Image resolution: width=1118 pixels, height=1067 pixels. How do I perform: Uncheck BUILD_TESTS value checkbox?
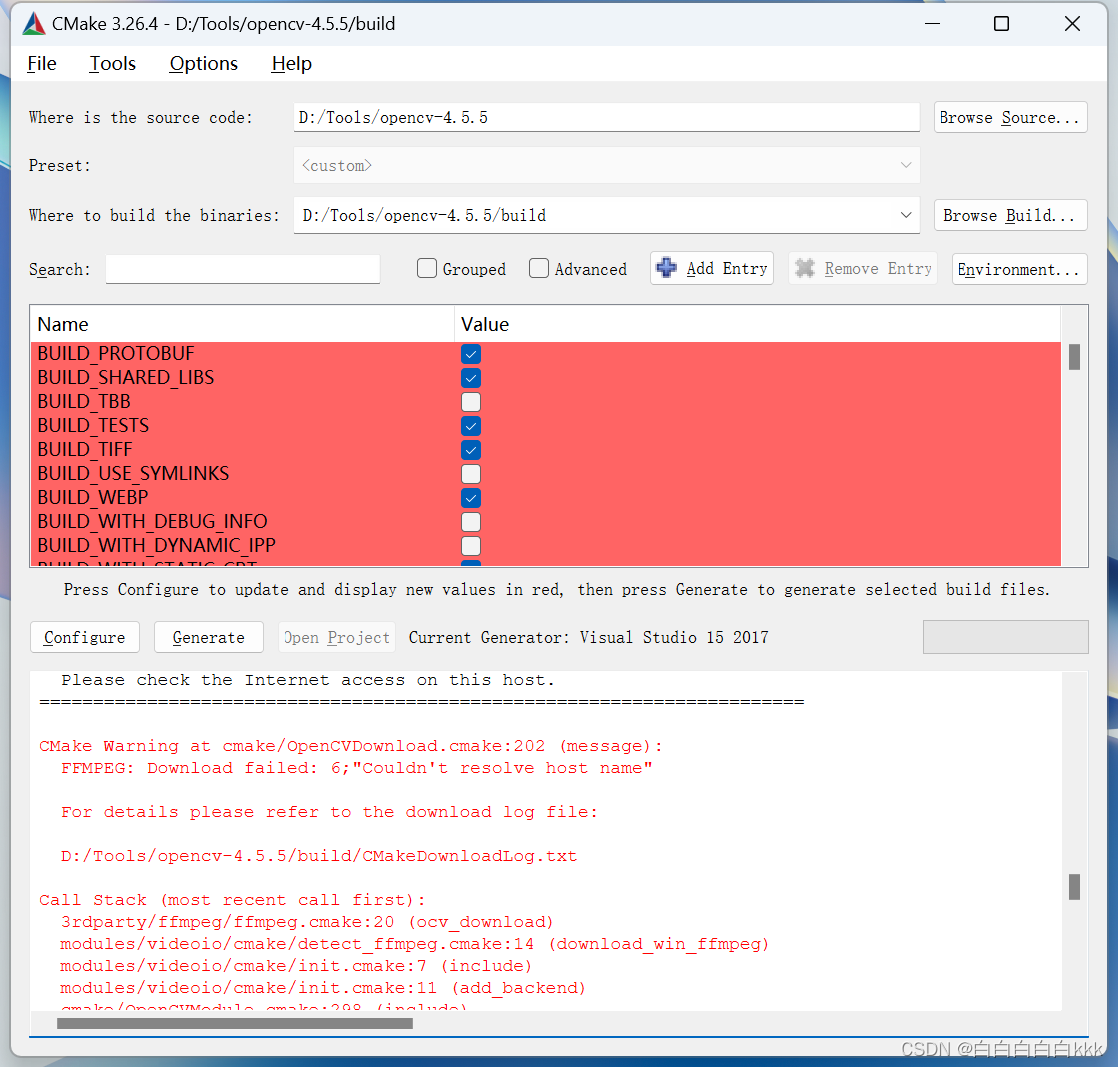tap(471, 426)
